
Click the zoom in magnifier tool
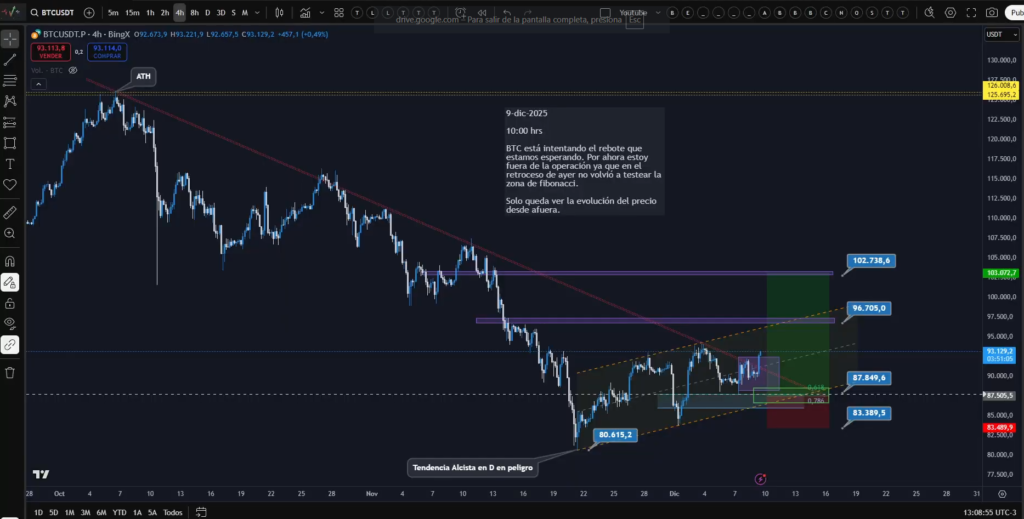[x=10, y=235]
